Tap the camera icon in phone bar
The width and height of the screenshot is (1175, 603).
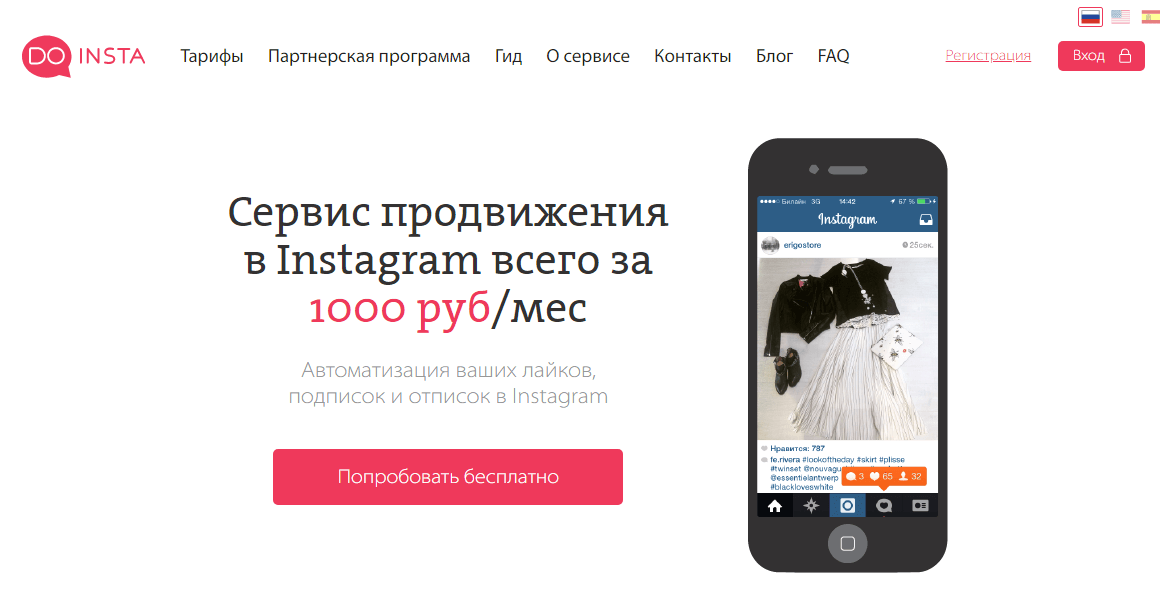tap(848, 506)
